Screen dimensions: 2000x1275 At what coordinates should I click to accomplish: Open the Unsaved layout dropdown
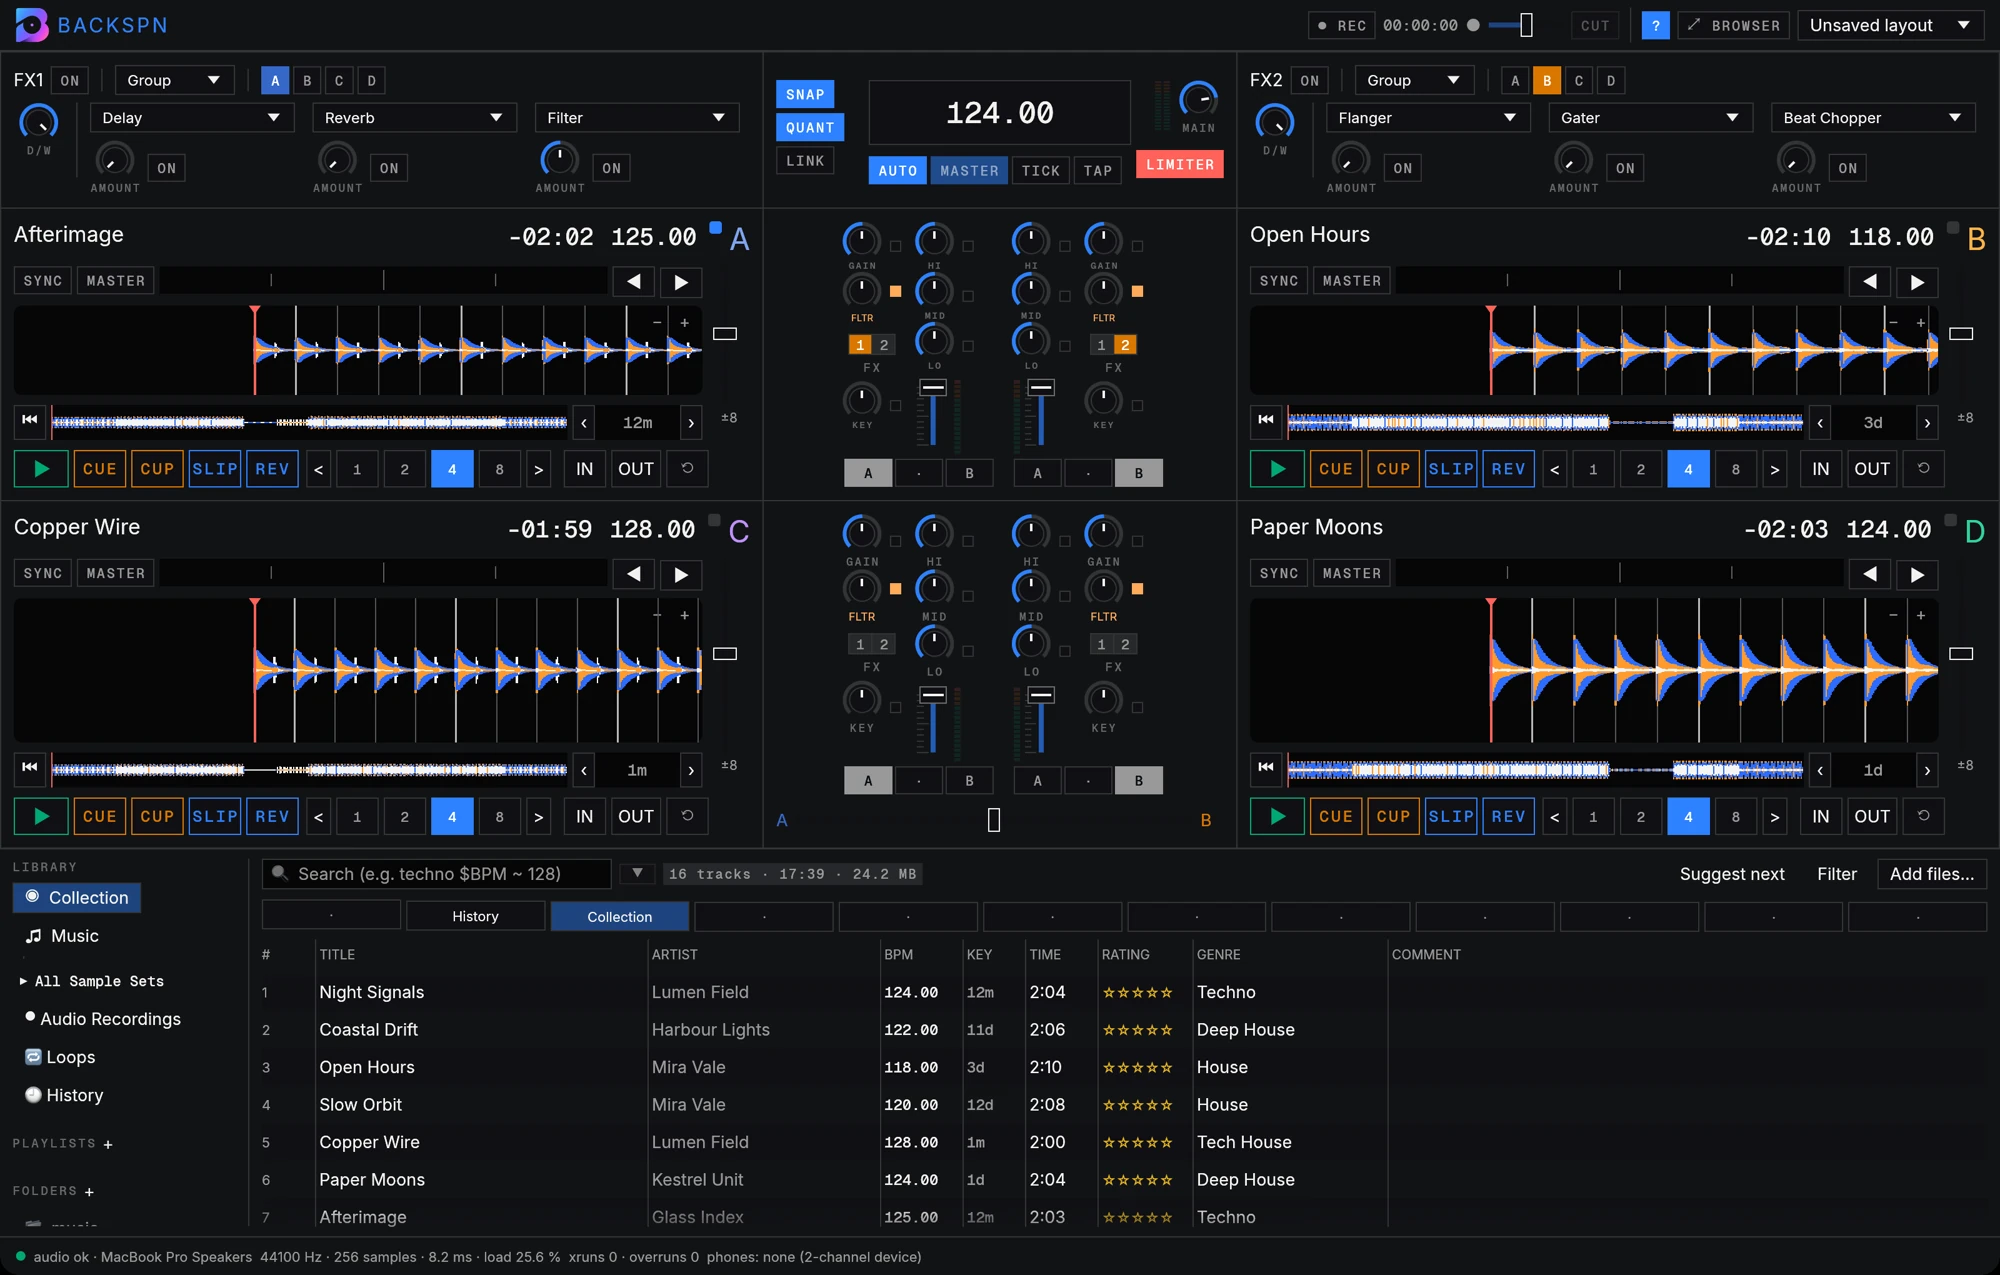pyautogui.click(x=1891, y=26)
